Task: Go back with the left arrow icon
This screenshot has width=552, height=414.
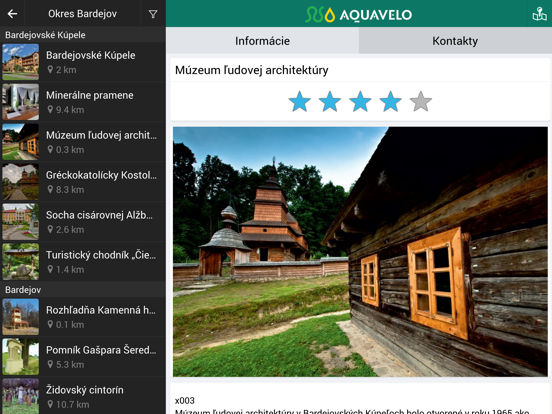Action: (x=12, y=14)
